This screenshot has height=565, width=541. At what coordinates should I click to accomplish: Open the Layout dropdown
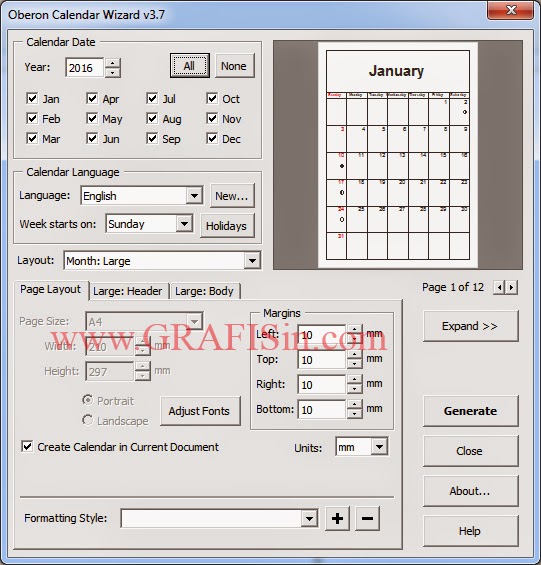[x=252, y=261]
